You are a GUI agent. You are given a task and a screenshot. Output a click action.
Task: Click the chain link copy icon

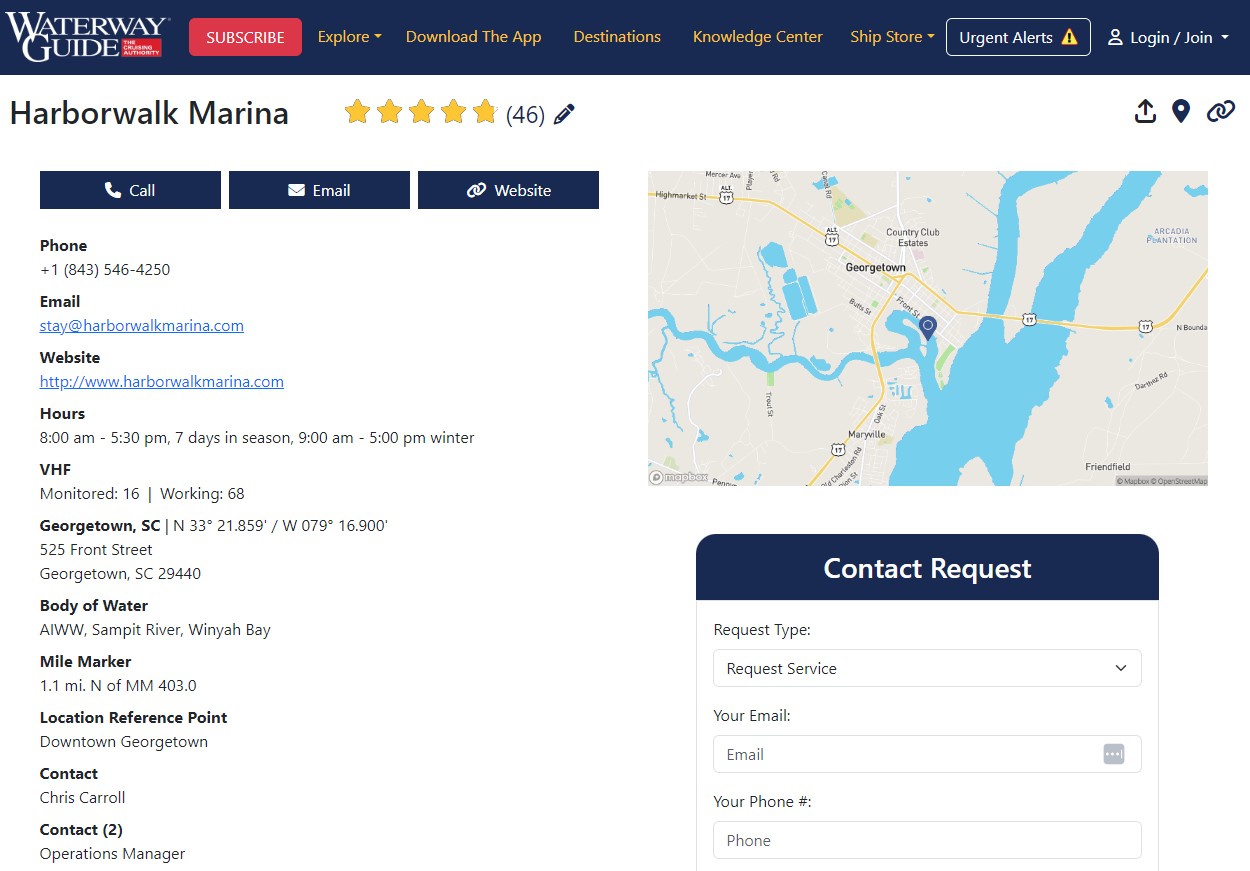click(1220, 112)
